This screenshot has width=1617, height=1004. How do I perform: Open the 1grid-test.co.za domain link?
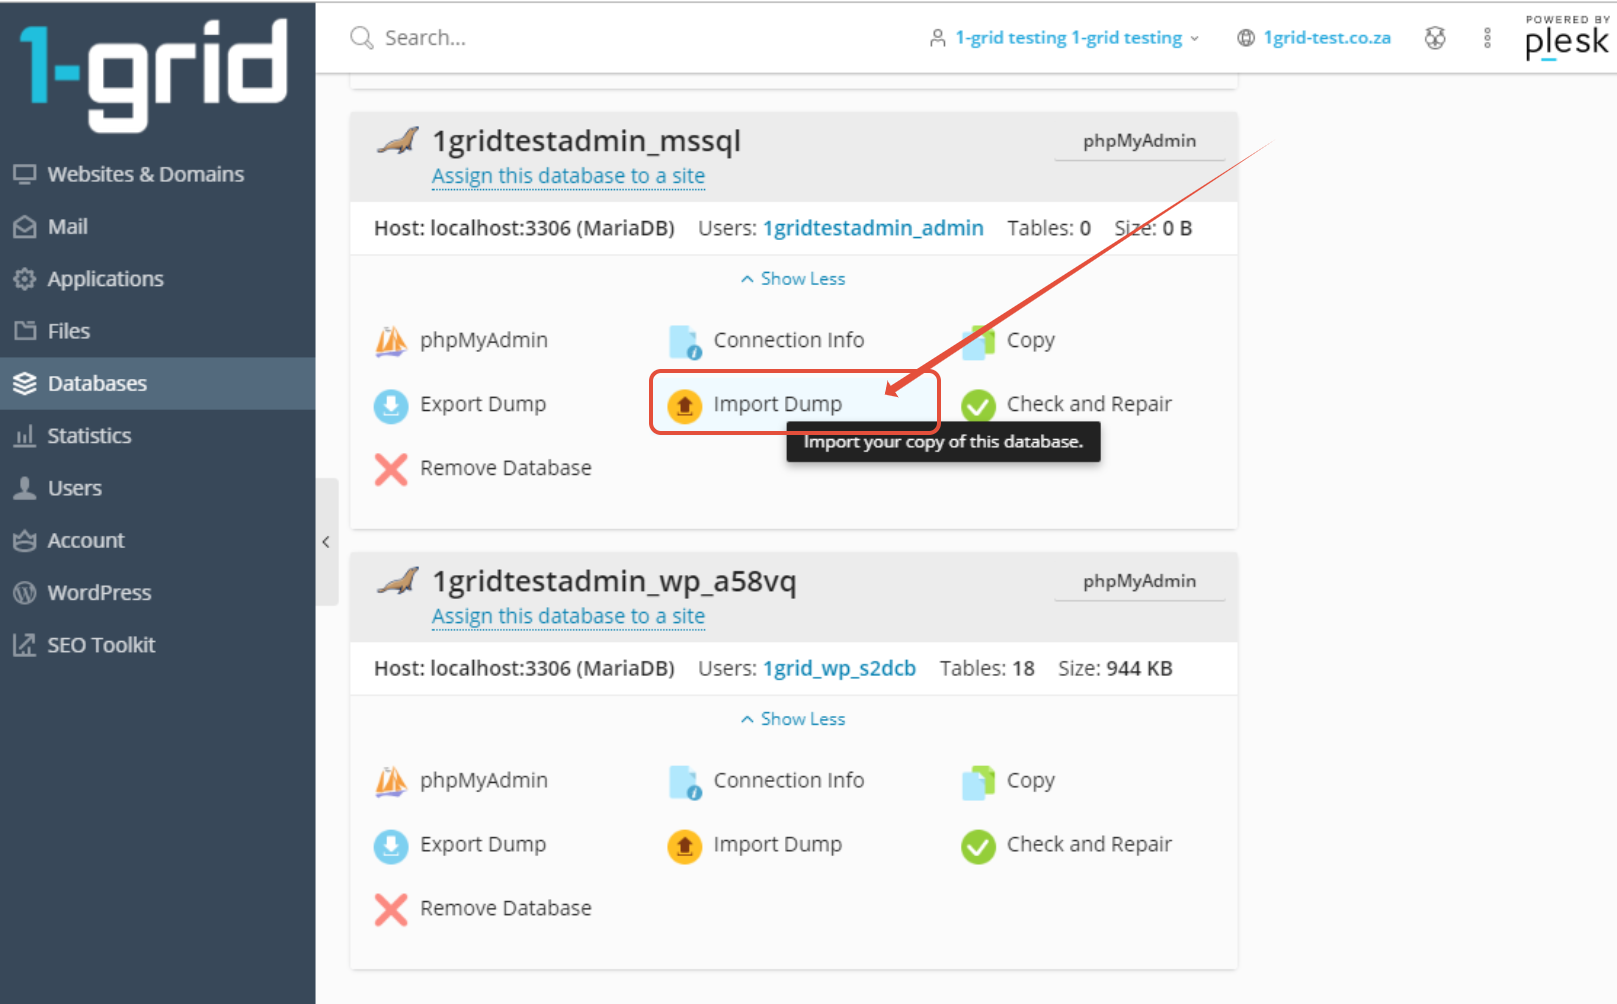tap(1327, 38)
